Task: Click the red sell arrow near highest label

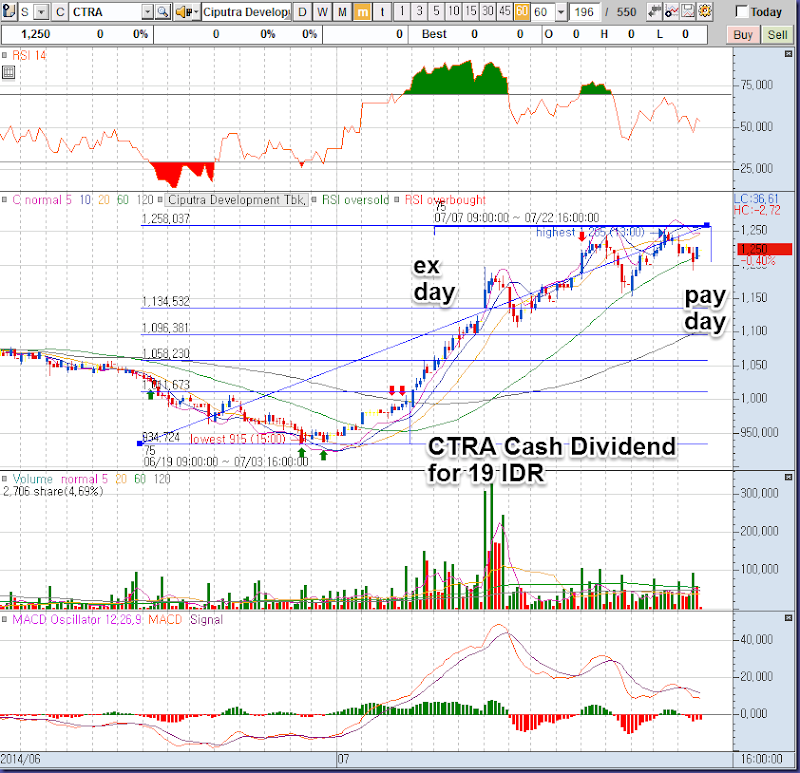Action: click(x=582, y=236)
